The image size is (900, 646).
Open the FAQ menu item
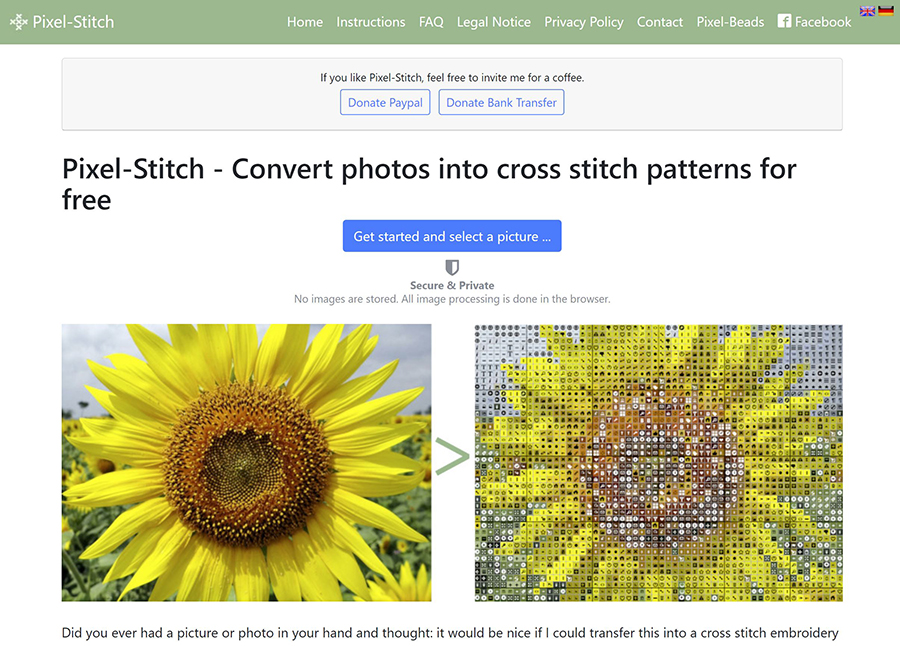431,22
